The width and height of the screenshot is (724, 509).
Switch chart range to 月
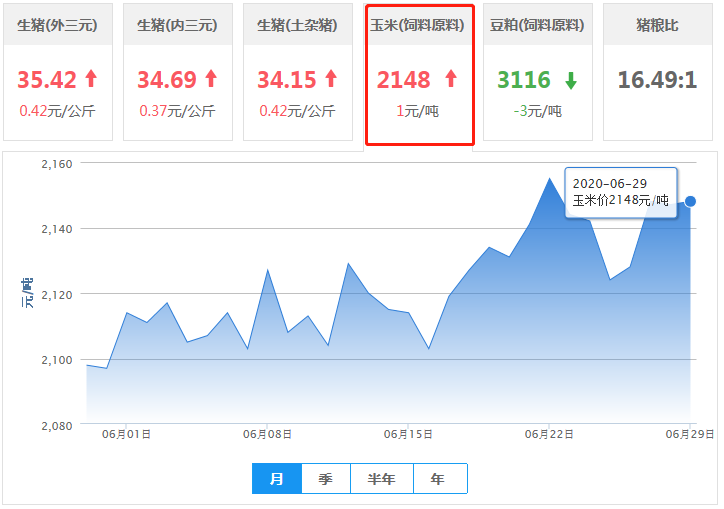277,479
